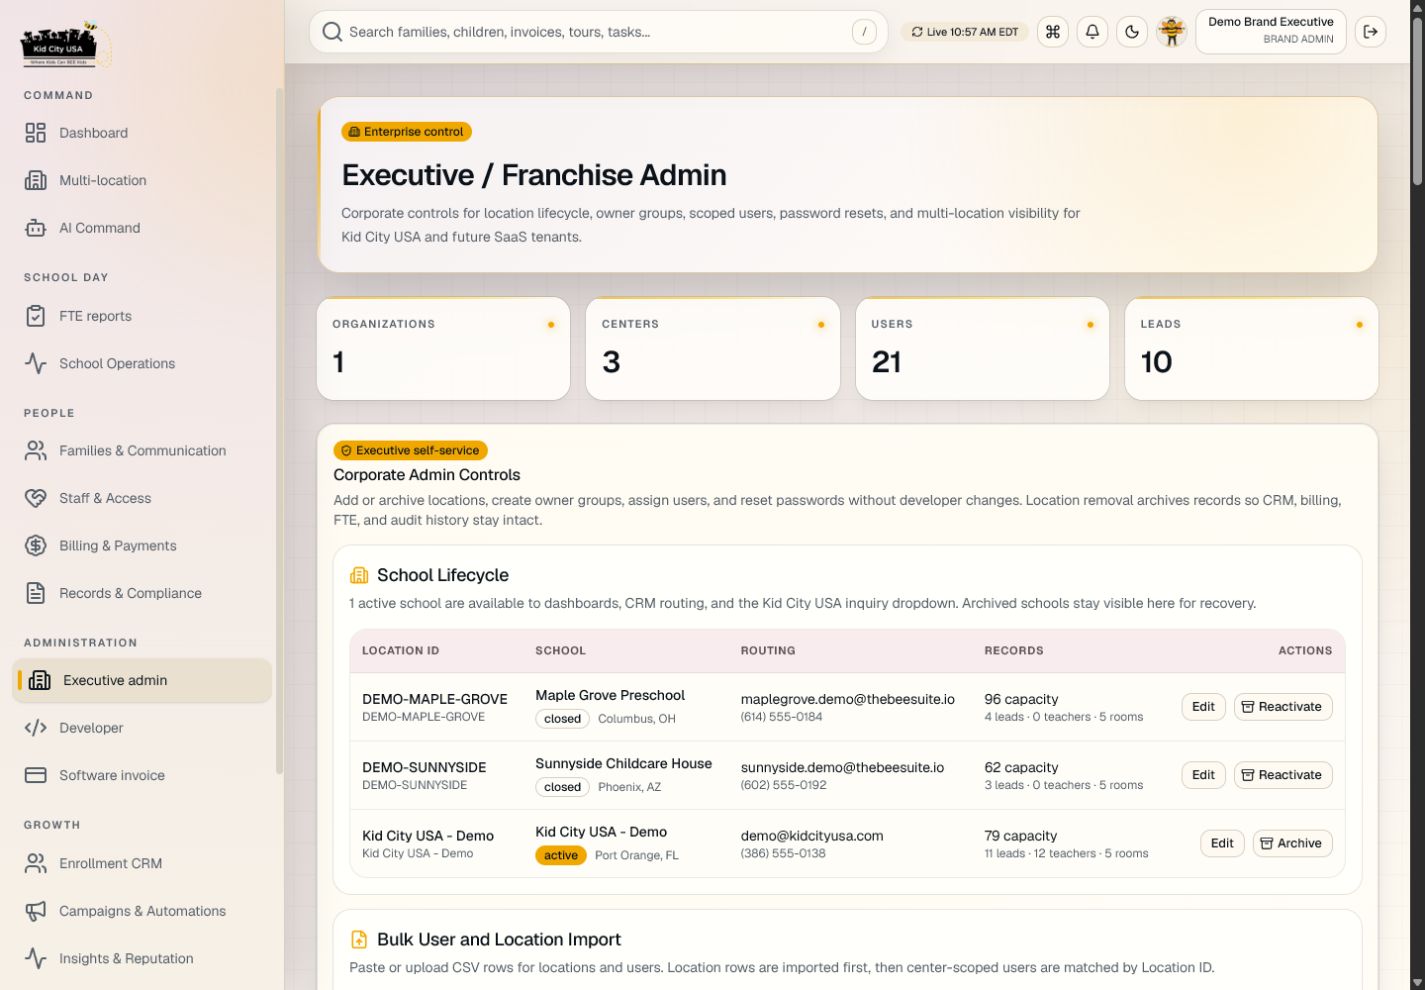The height and width of the screenshot is (990, 1425).
Task: Open the command palette shortcut icon
Action: [1053, 32]
